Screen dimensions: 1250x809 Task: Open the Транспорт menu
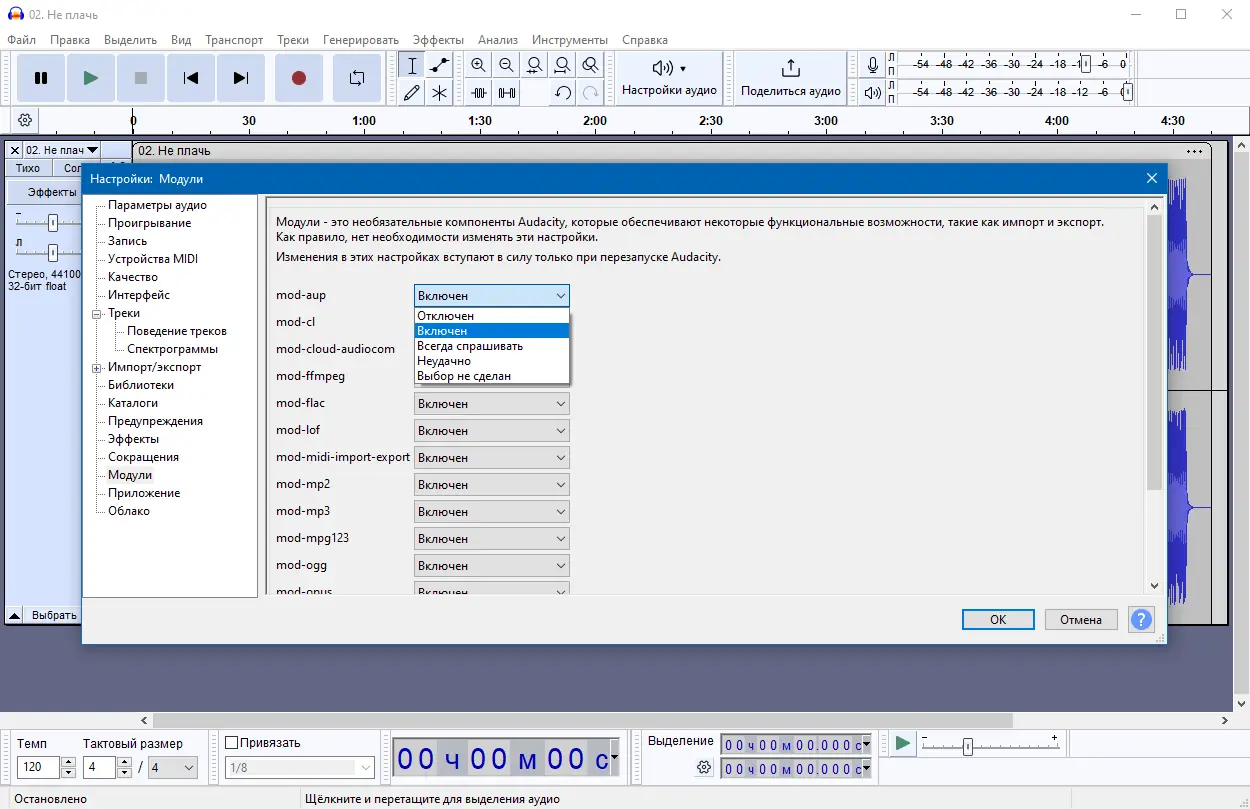[x=234, y=40]
